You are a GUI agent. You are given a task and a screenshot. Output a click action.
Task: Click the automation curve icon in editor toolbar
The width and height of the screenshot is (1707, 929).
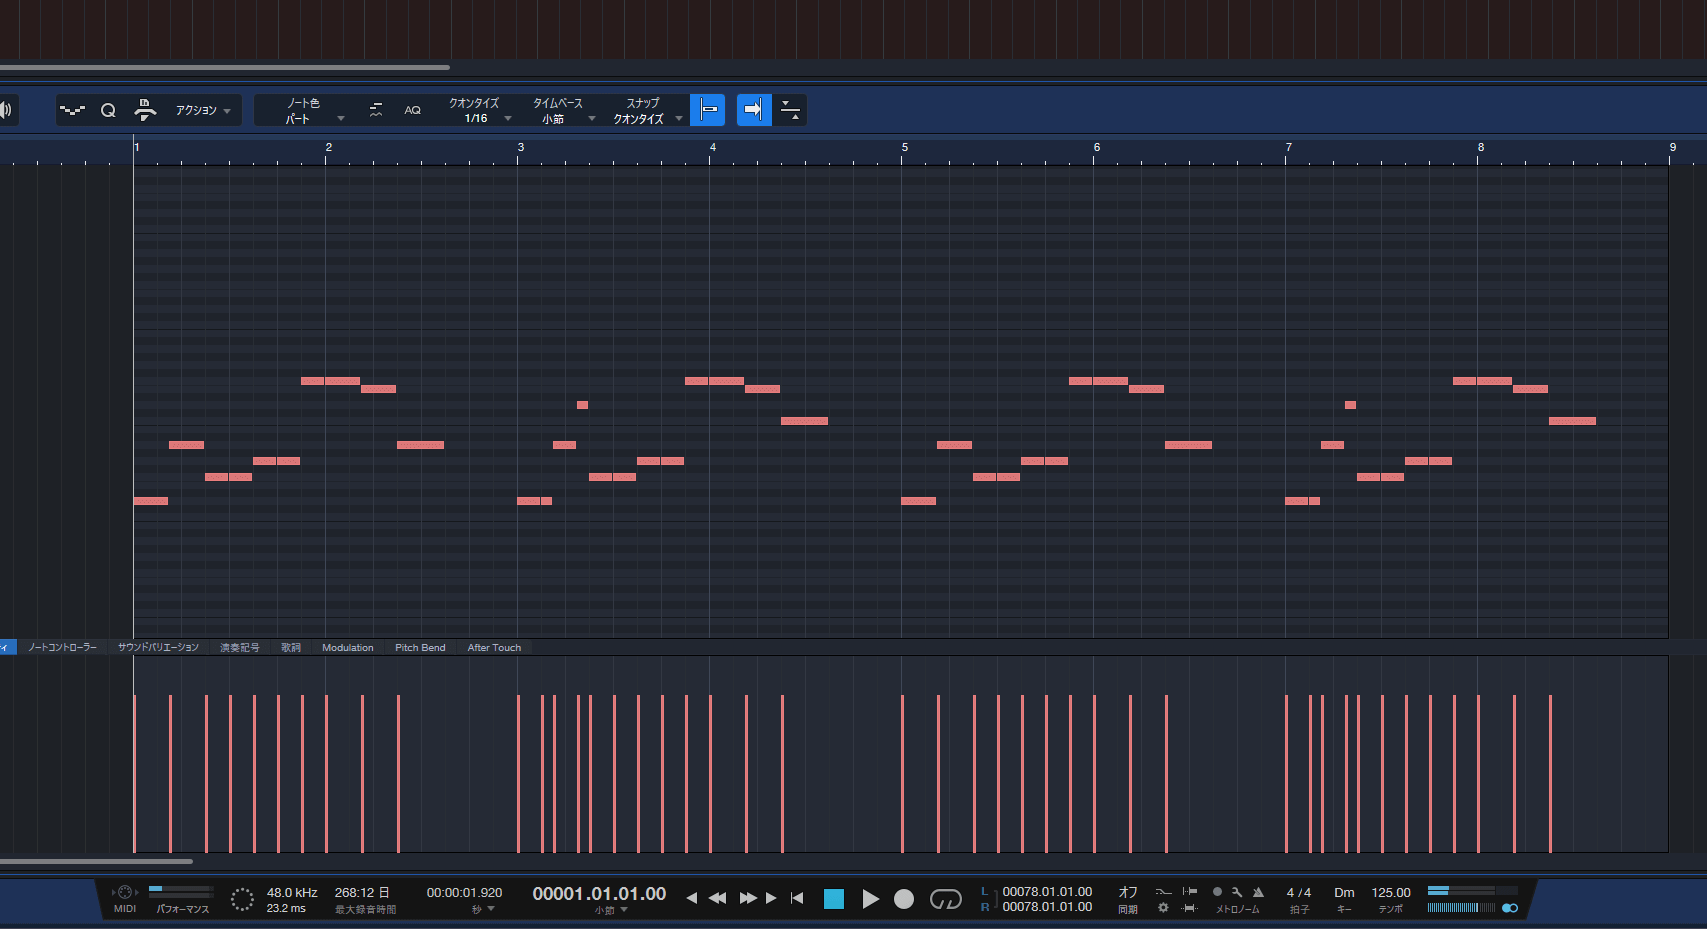[x=72, y=110]
